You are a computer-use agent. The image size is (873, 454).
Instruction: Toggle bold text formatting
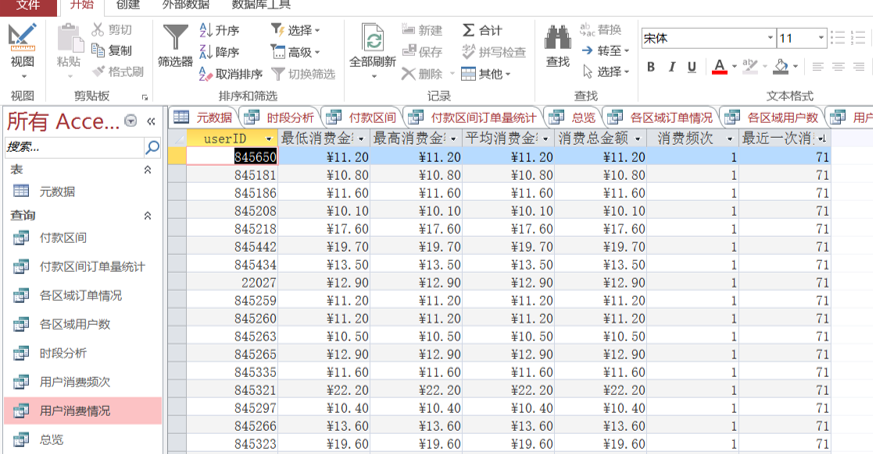point(651,67)
